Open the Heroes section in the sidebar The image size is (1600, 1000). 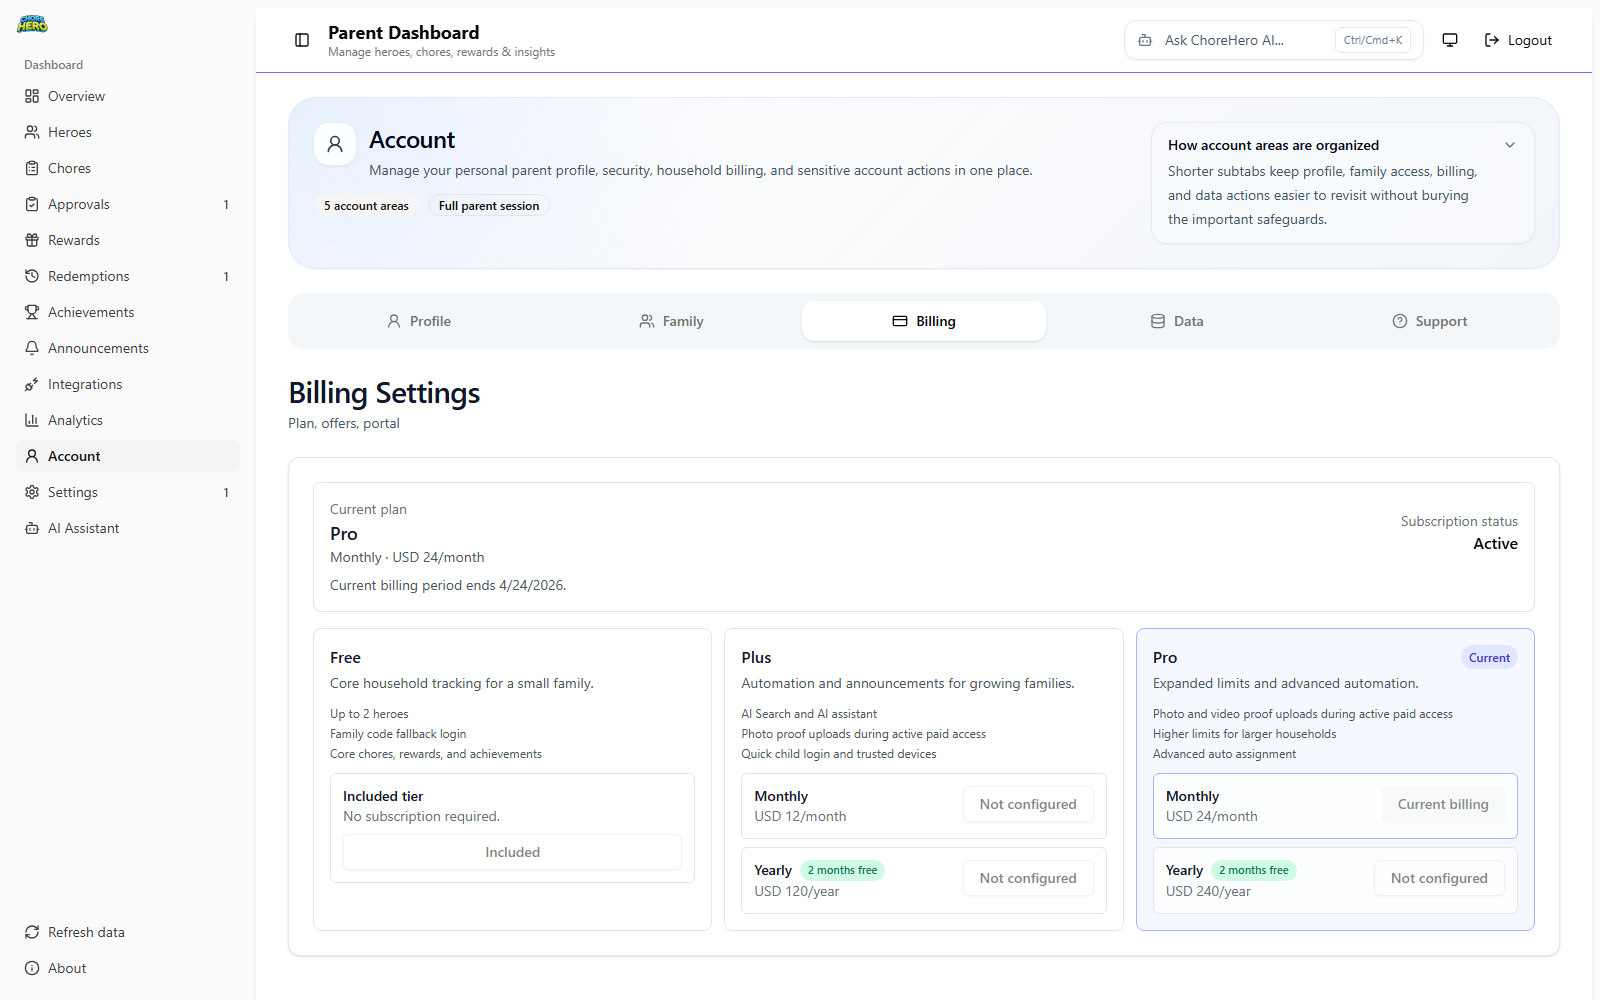(71, 131)
